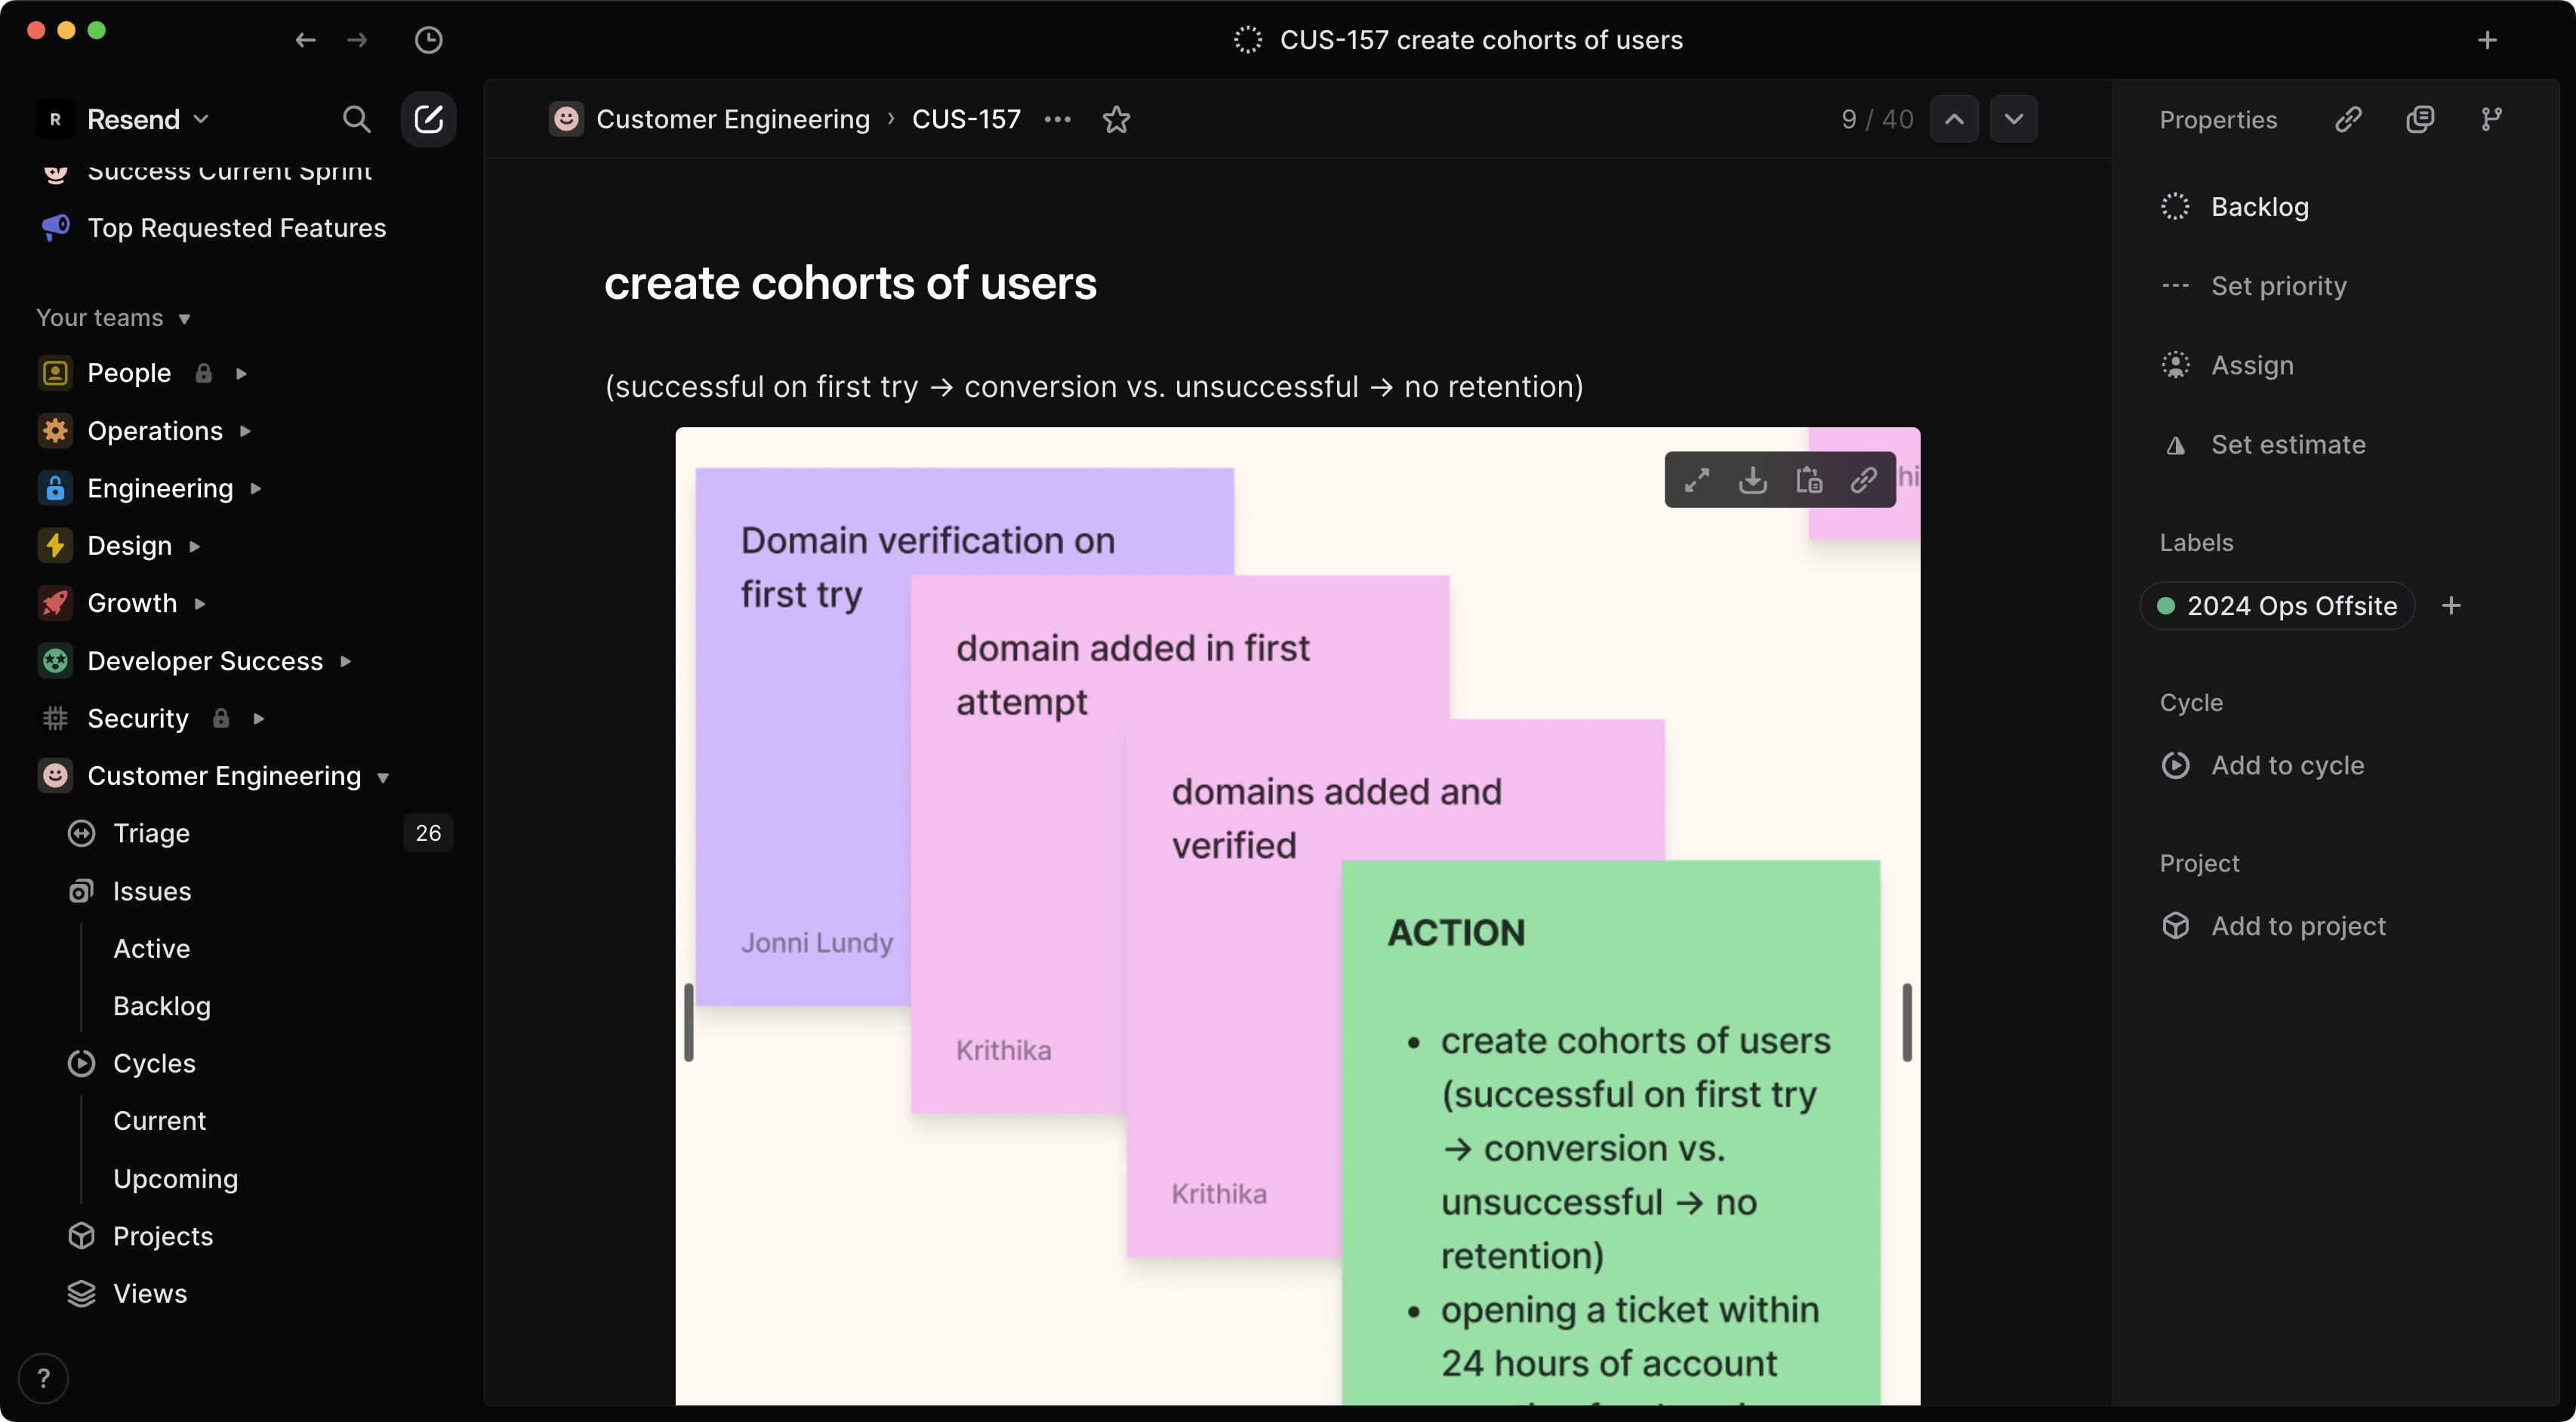Image resolution: width=2576 pixels, height=1422 pixels.
Task: Click the chevron down next to issue 9/40
Action: point(2016,117)
